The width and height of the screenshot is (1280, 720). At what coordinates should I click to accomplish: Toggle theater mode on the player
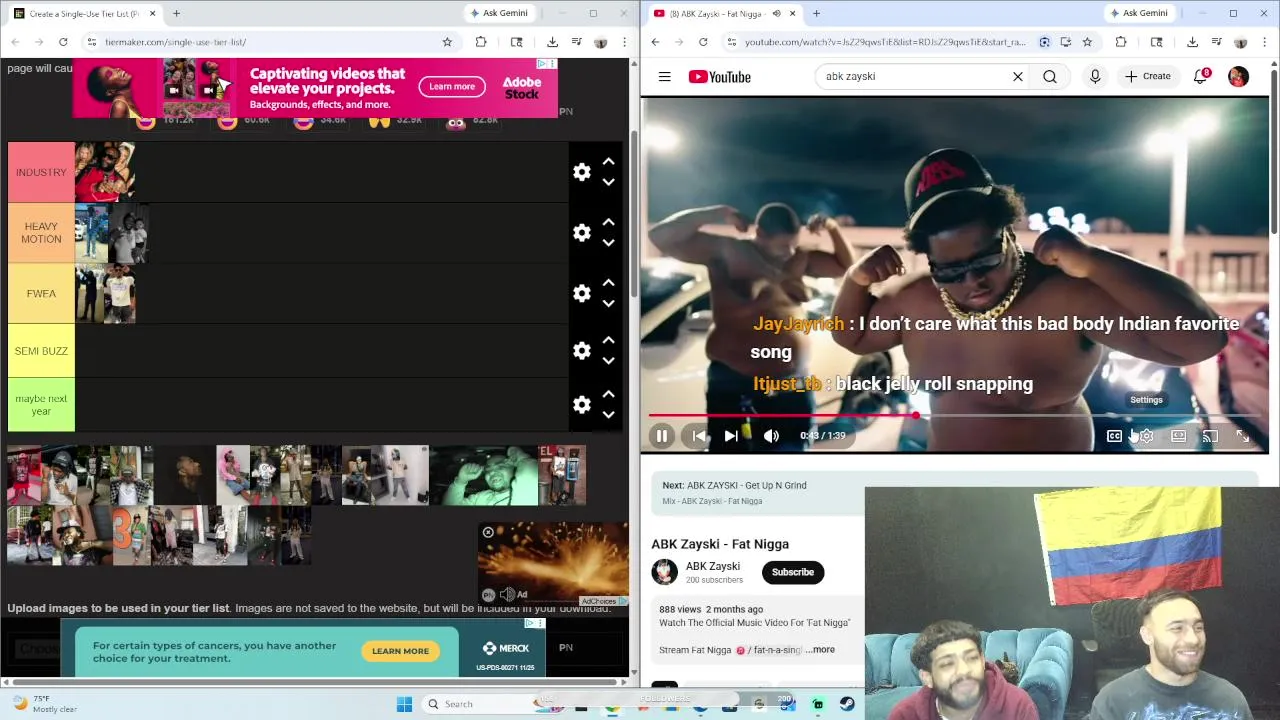tap(1179, 436)
